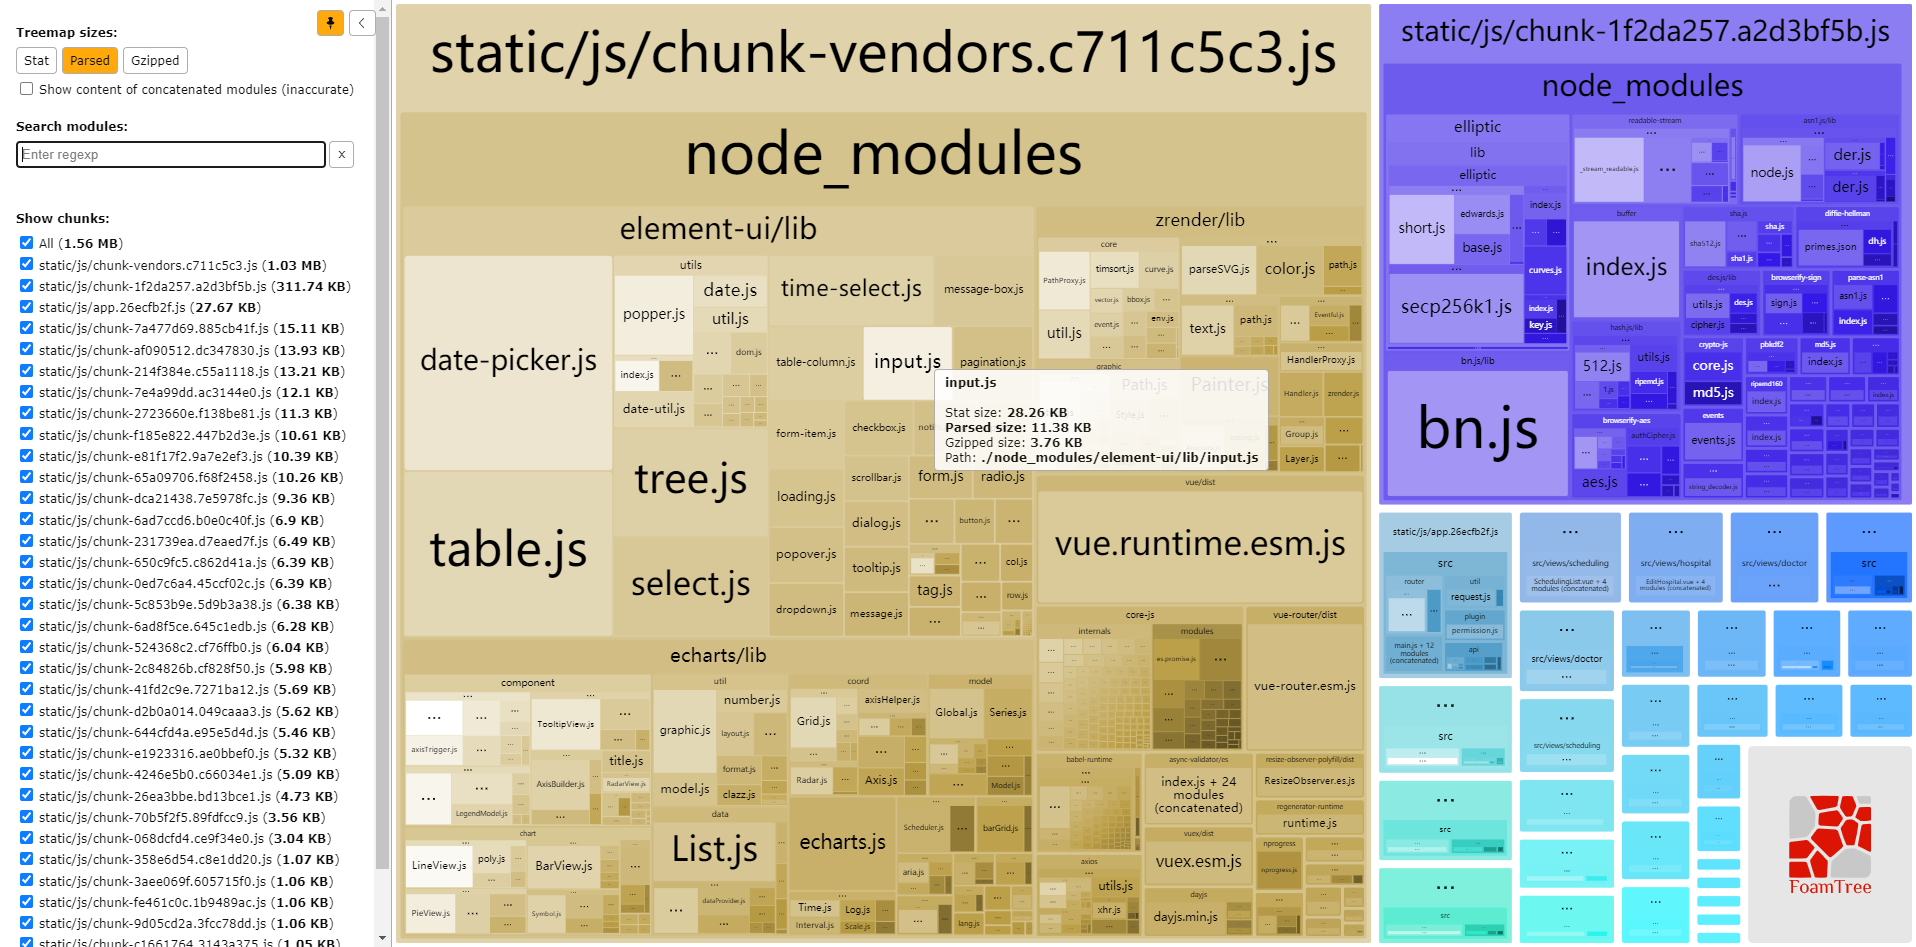Image resolution: width=1916 pixels, height=947 pixels.
Task: Select the Parsed treemap size
Action: tap(90, 61)
